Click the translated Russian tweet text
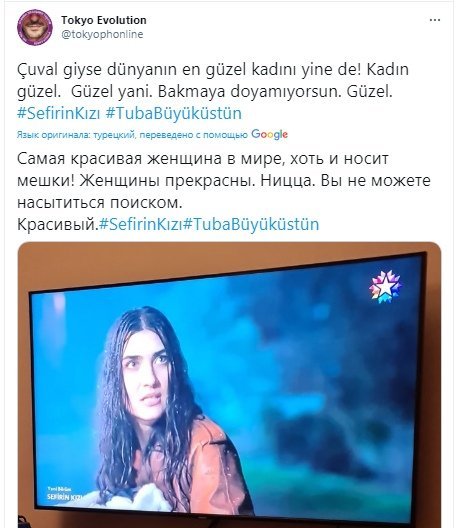 coord(224,192)
